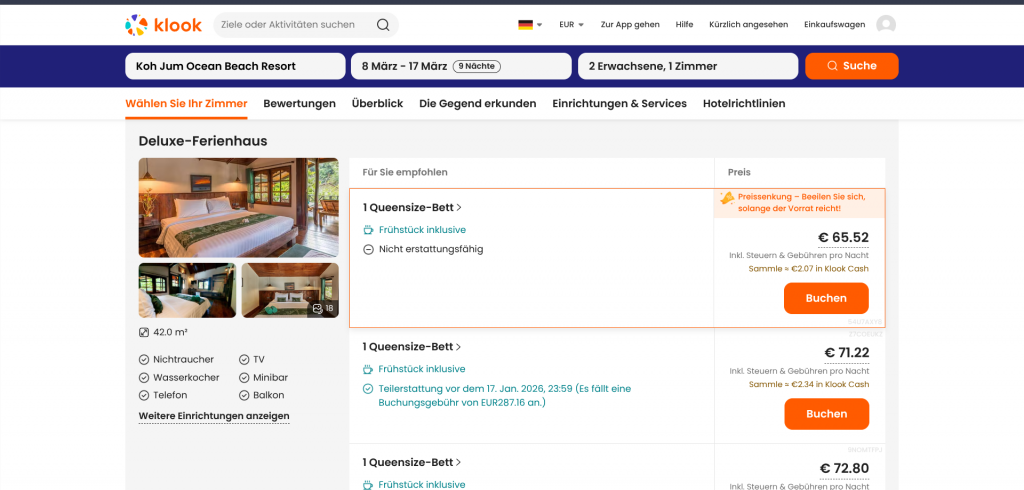The height and width of the screenshot is (490, 1024).
Task: Click 'Weitere Einrichtungen anzeigen' link
Action: tap(214, 416)
